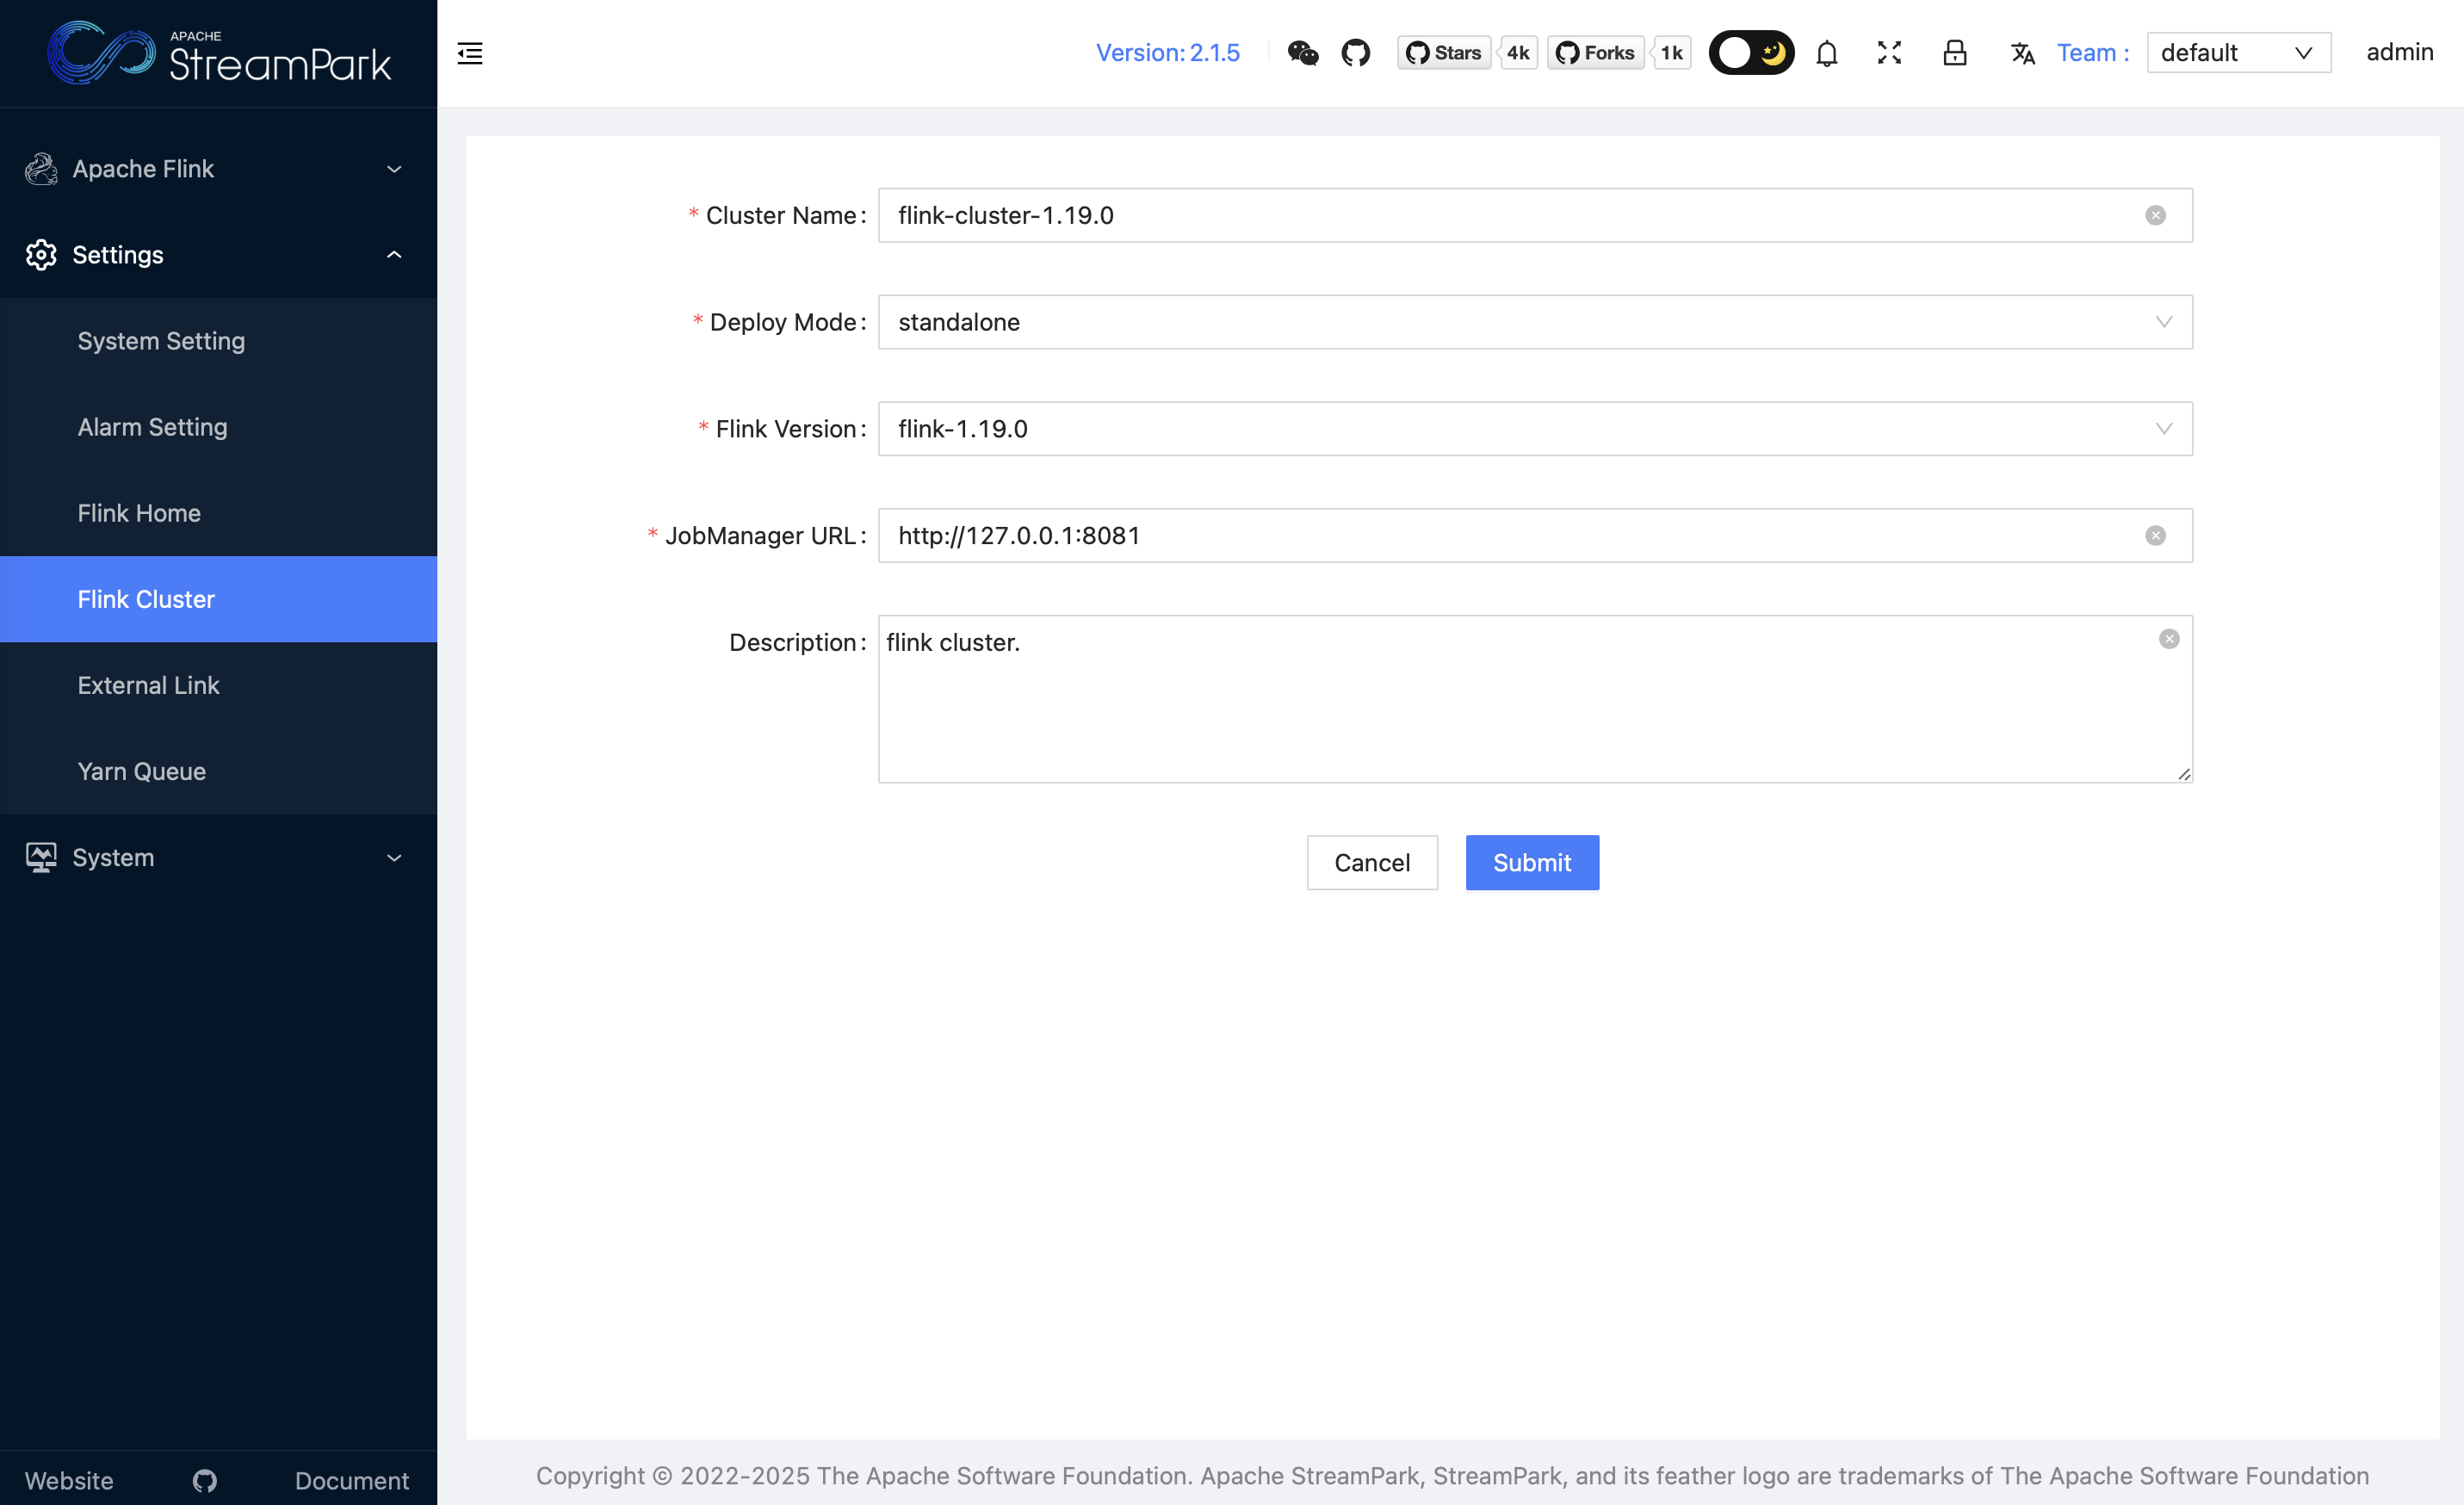Toggle the dark mode switch
2464x1505 pixels.
pos(1751,53)
